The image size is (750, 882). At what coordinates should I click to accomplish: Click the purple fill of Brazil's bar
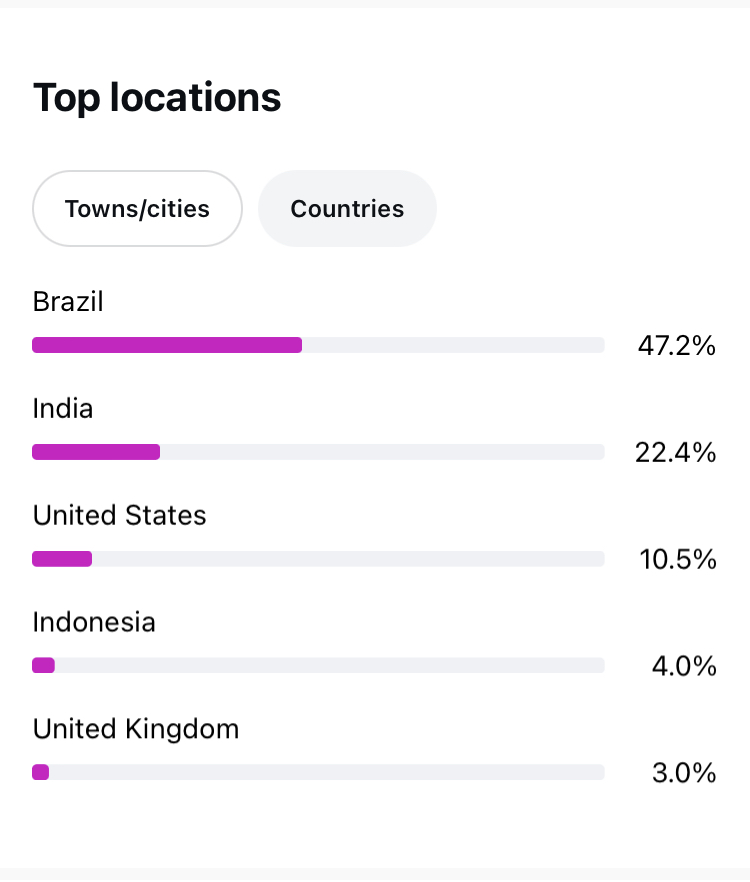click(x=167, y=345)
